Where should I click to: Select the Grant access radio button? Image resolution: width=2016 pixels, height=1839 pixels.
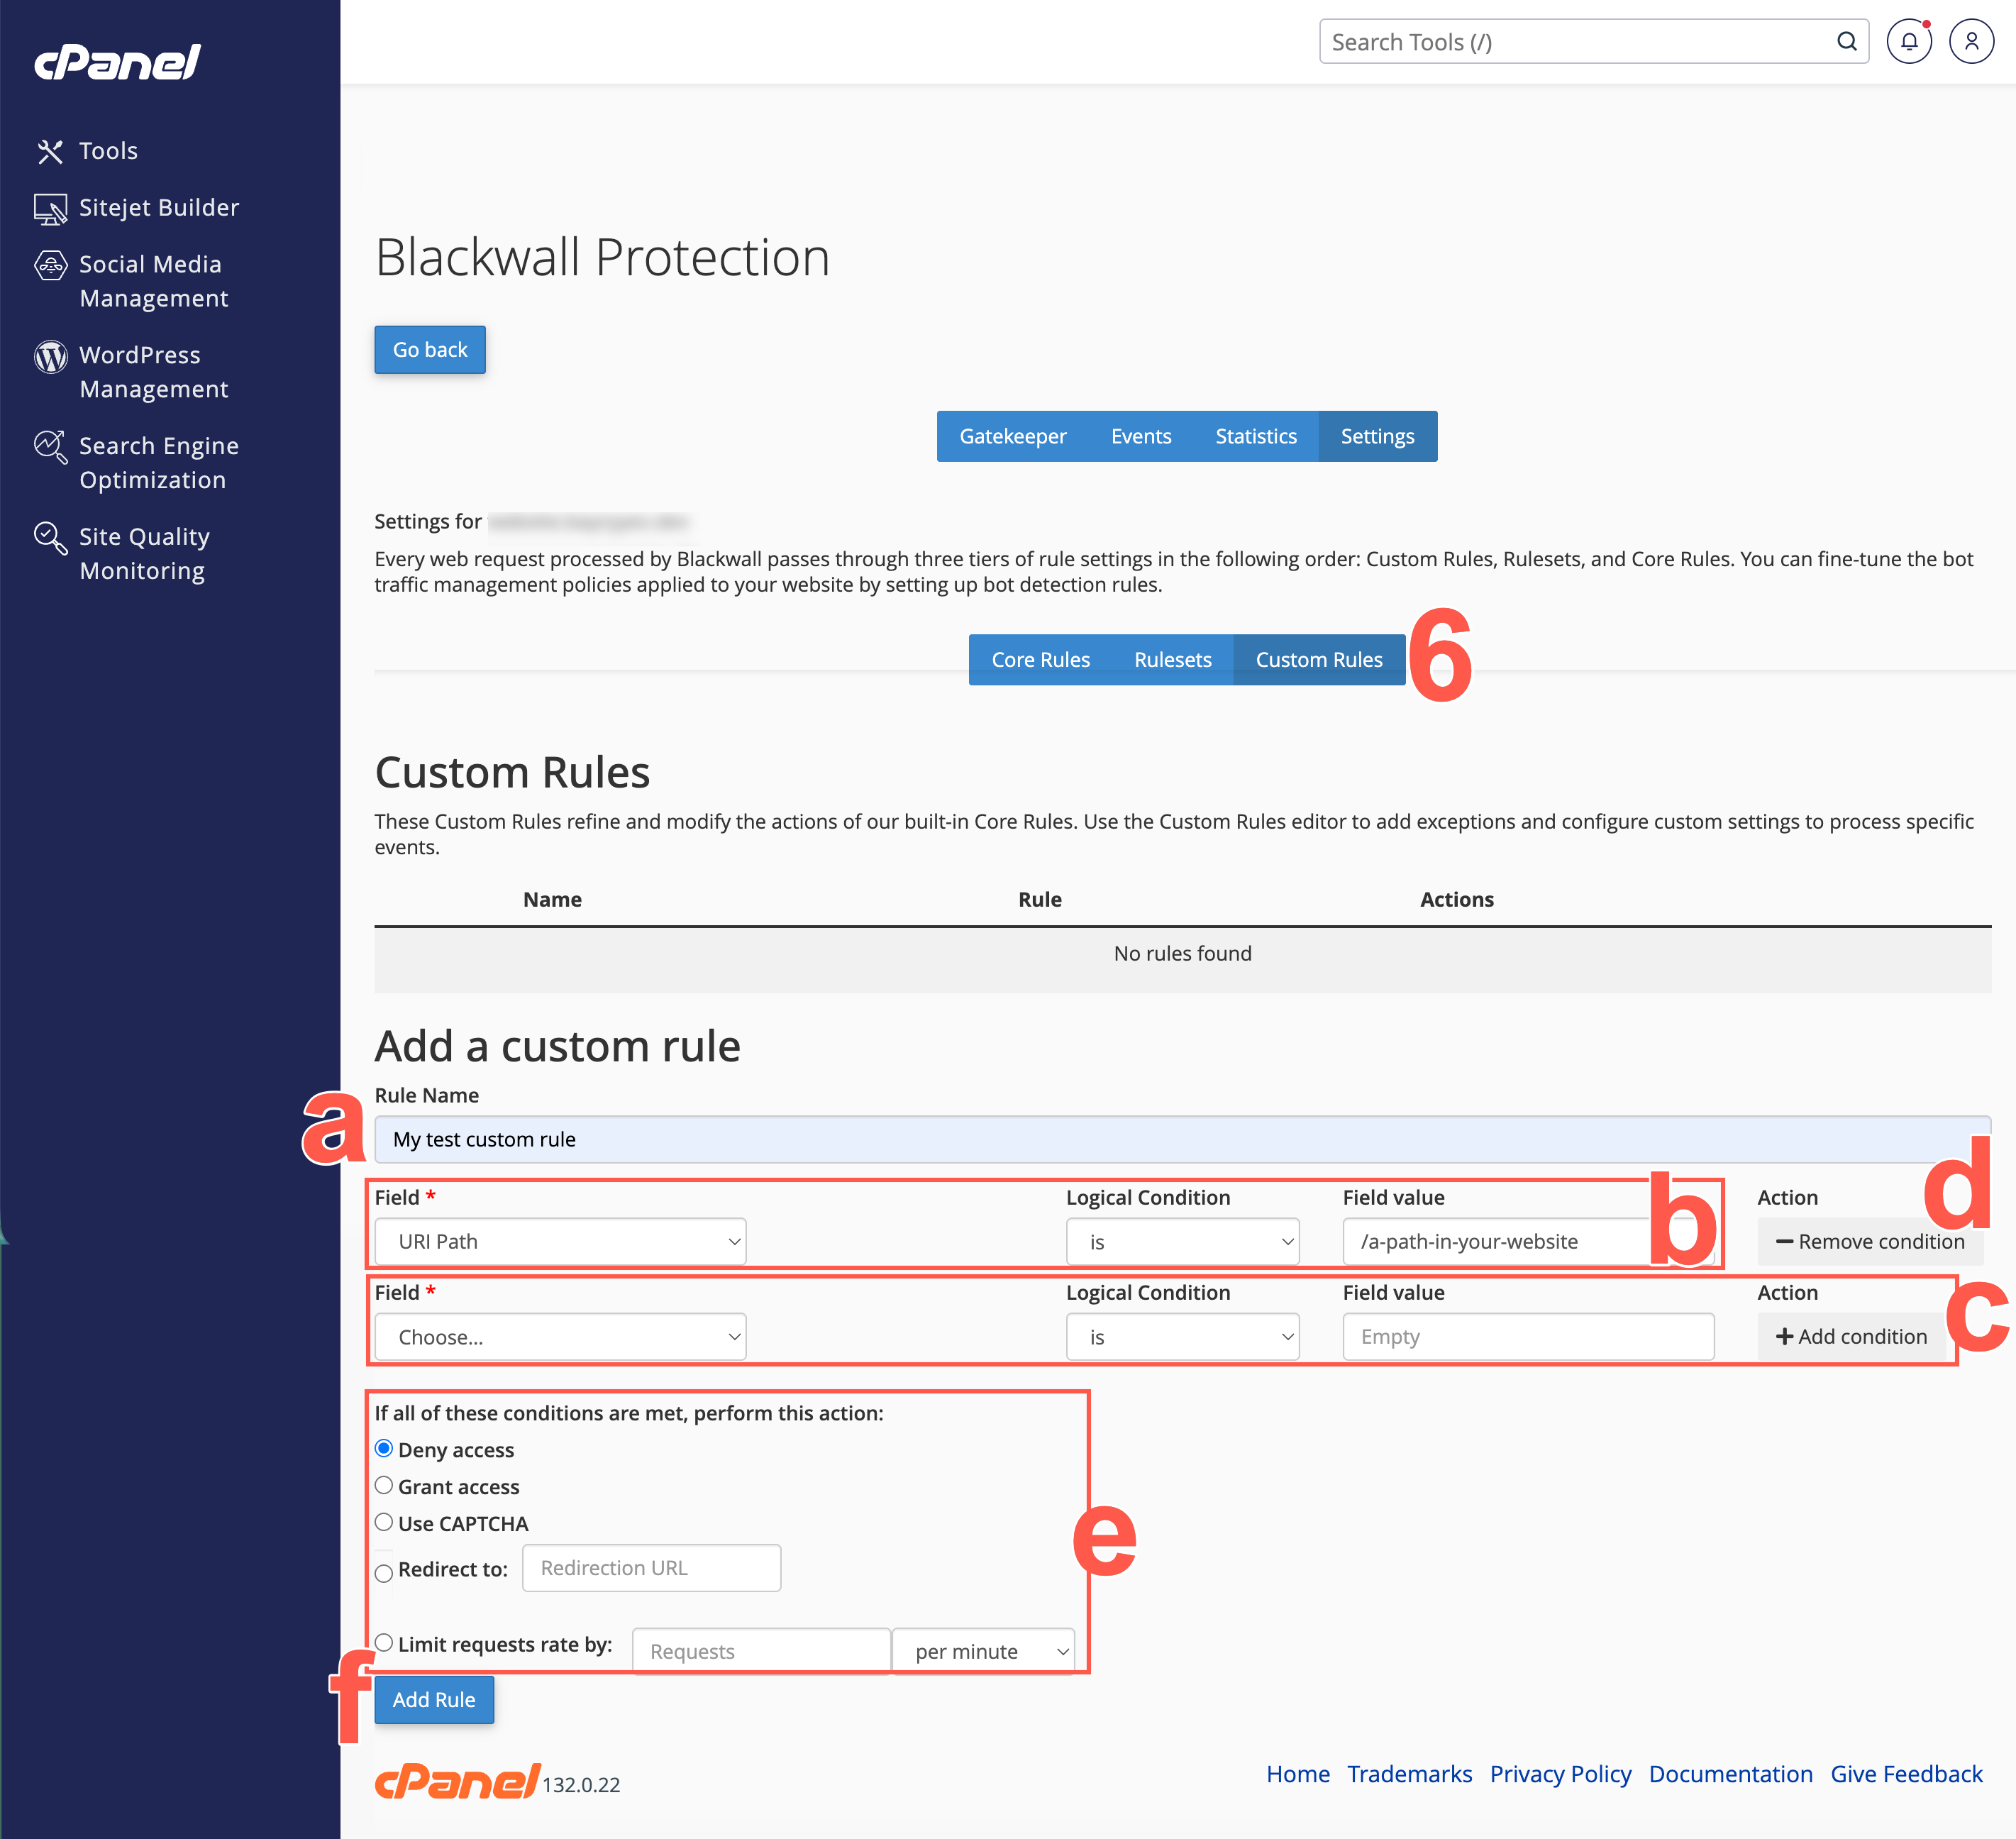384,1485
